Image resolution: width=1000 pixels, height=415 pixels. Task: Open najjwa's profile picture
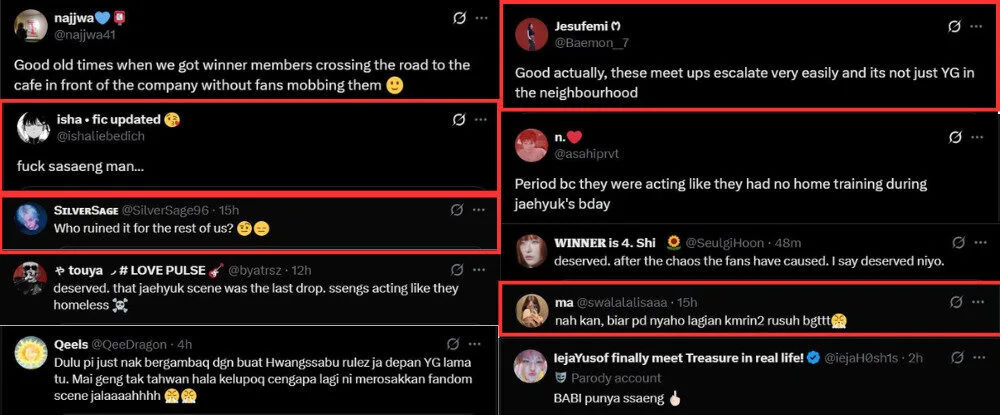[x=31, y=25]
